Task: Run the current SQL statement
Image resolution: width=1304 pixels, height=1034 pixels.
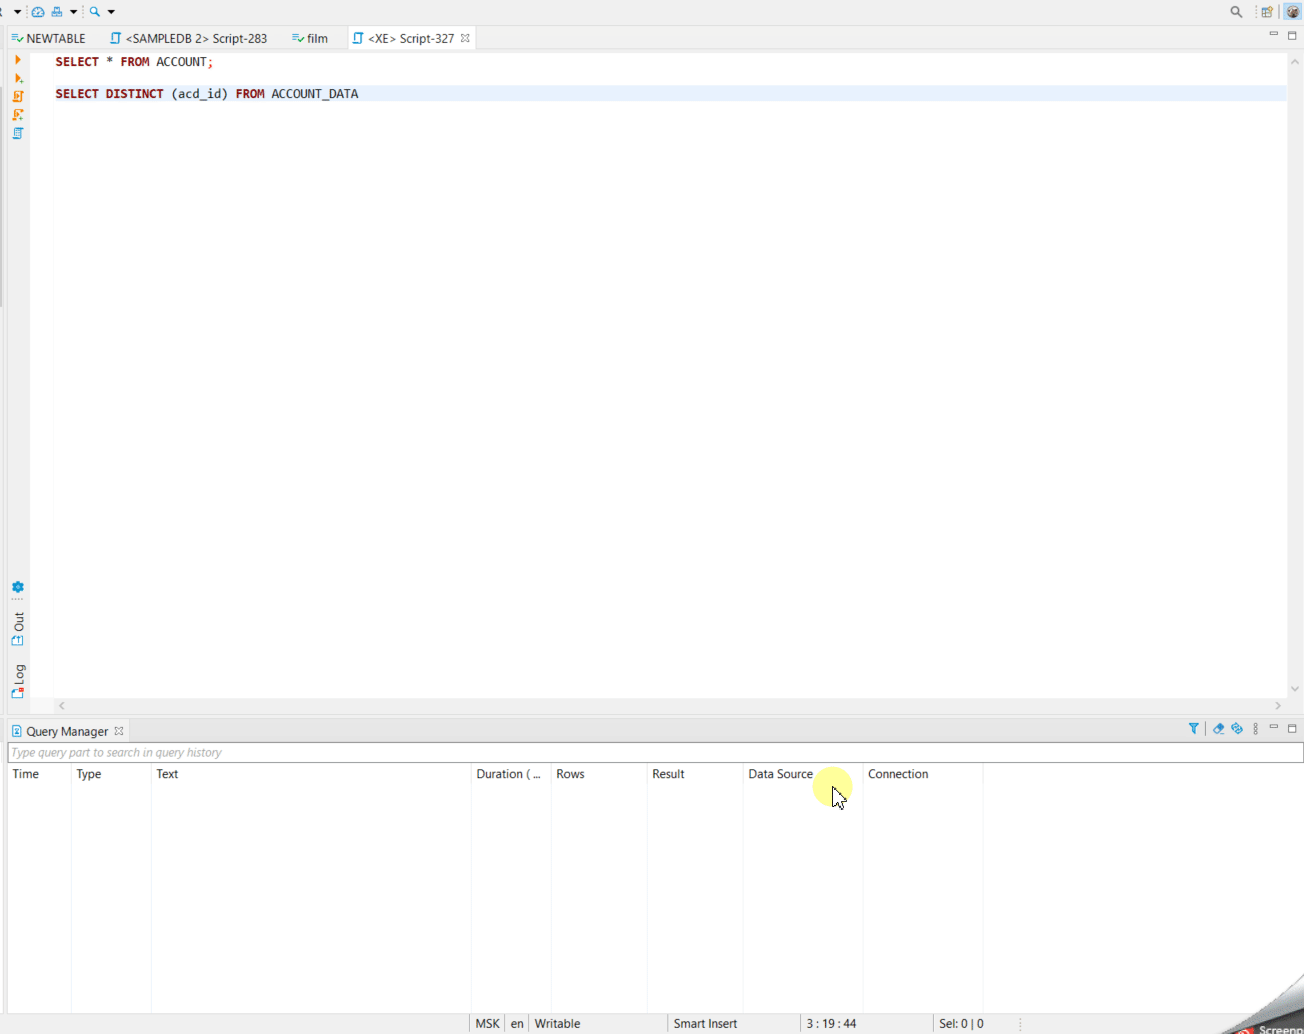Action: 18,60
